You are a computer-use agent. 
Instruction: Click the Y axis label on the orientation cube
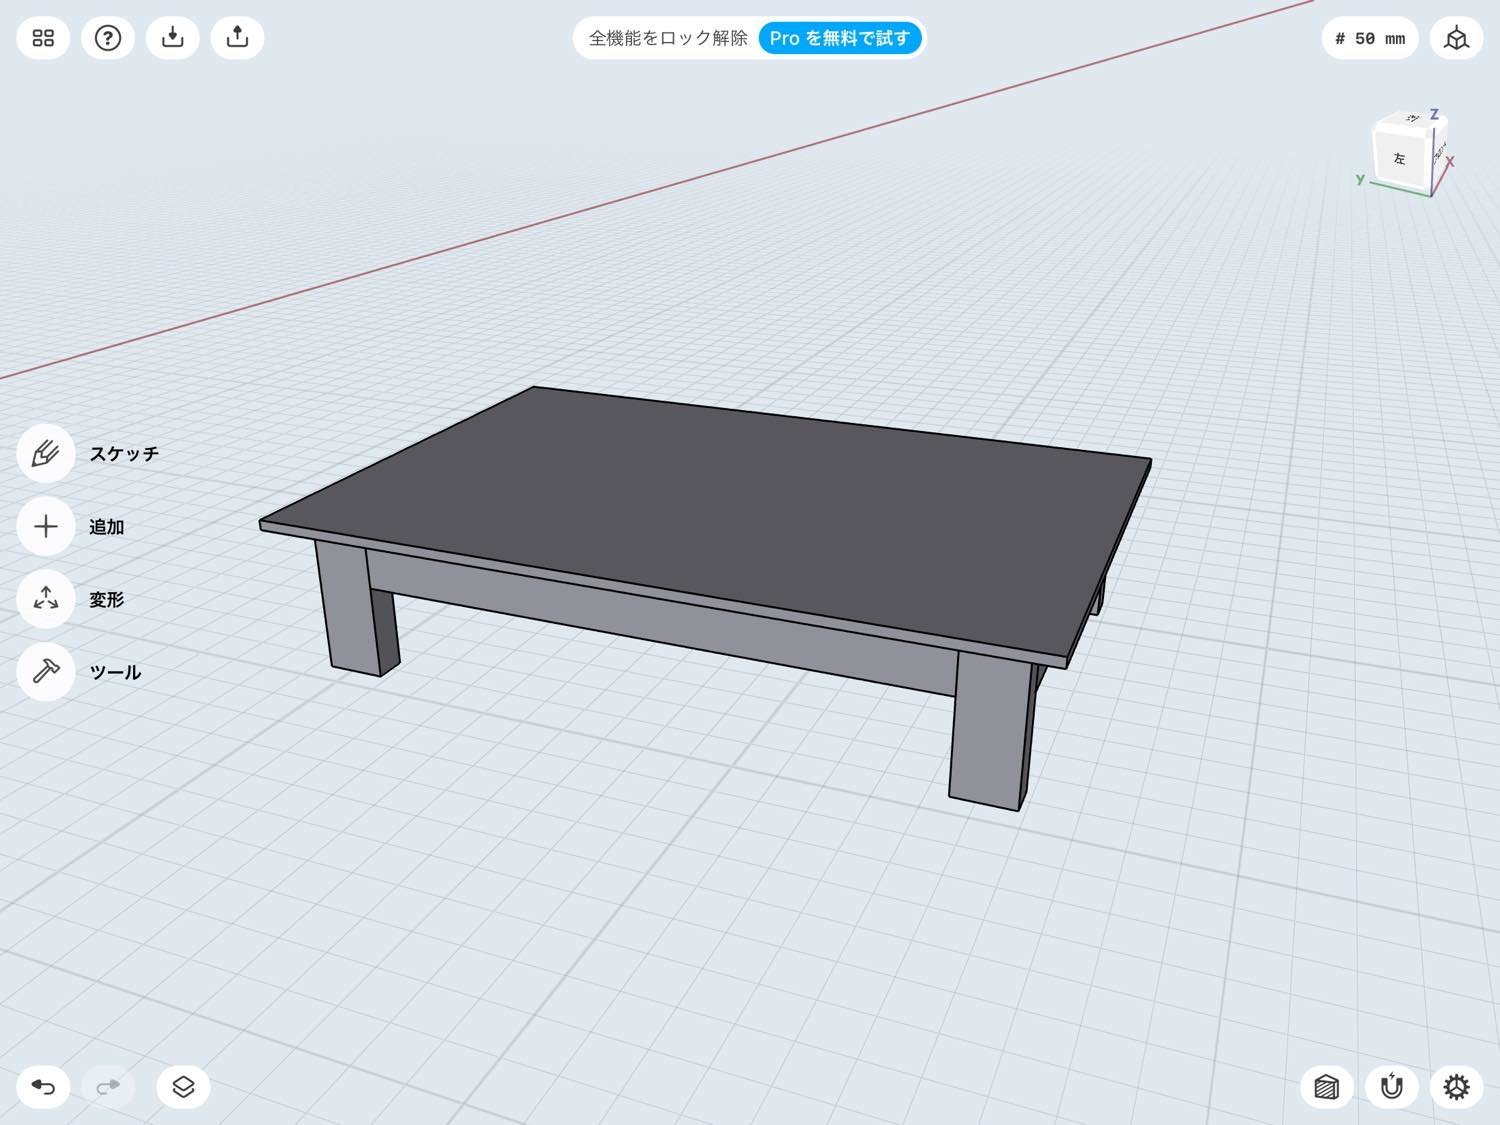1360,179
